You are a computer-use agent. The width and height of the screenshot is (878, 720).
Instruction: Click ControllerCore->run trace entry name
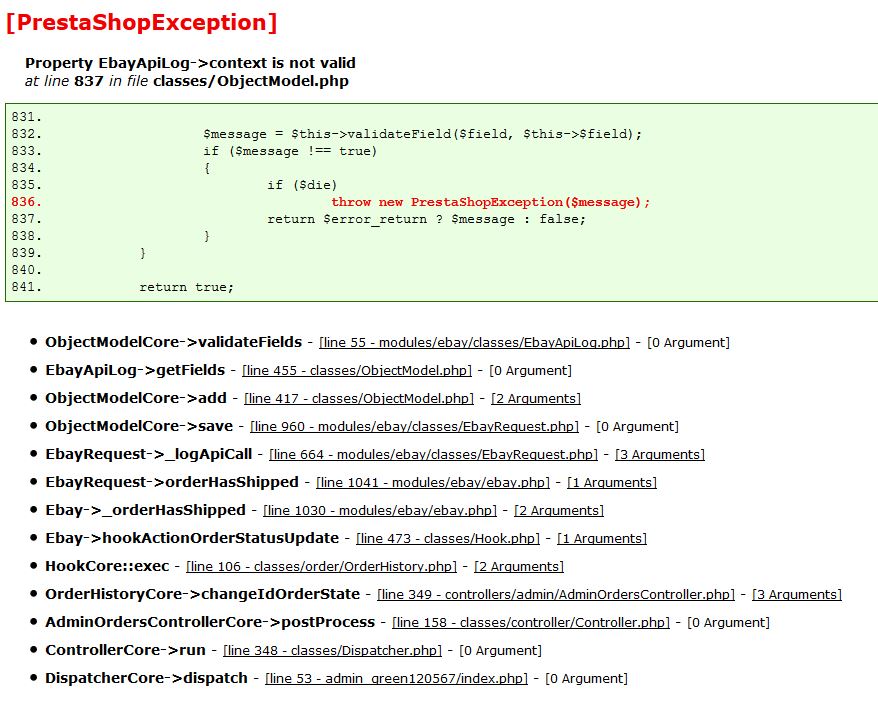tap(125, 650)
